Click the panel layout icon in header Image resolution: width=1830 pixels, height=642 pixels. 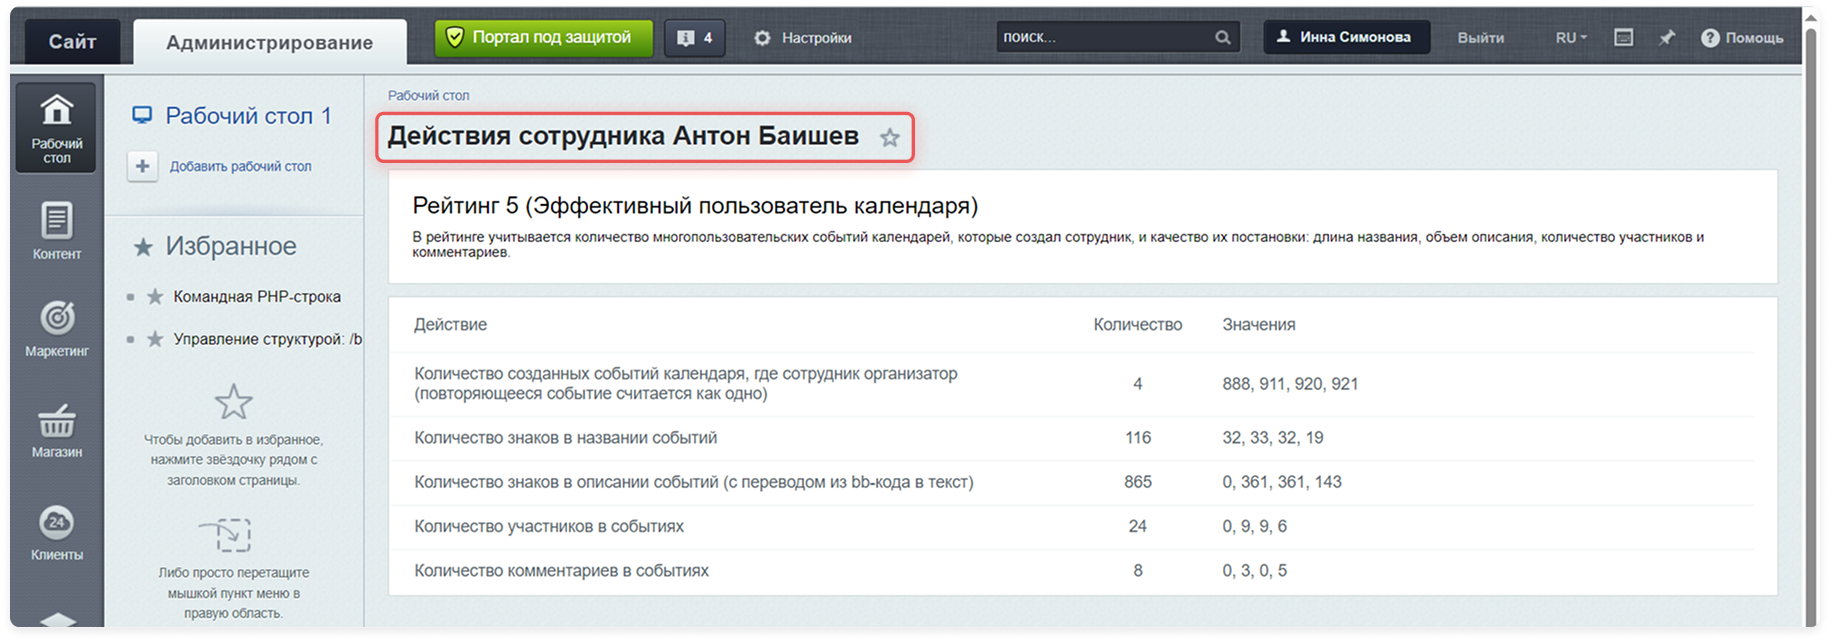[x=1624, y=37]
